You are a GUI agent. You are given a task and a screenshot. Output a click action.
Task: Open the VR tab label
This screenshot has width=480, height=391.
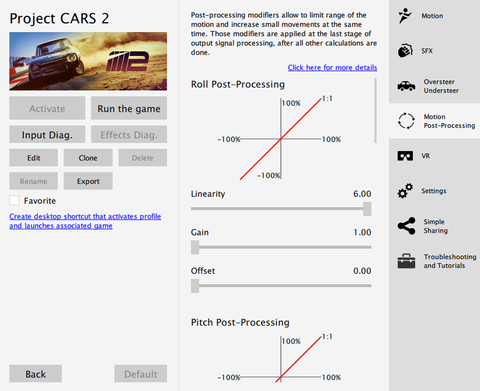426,156
